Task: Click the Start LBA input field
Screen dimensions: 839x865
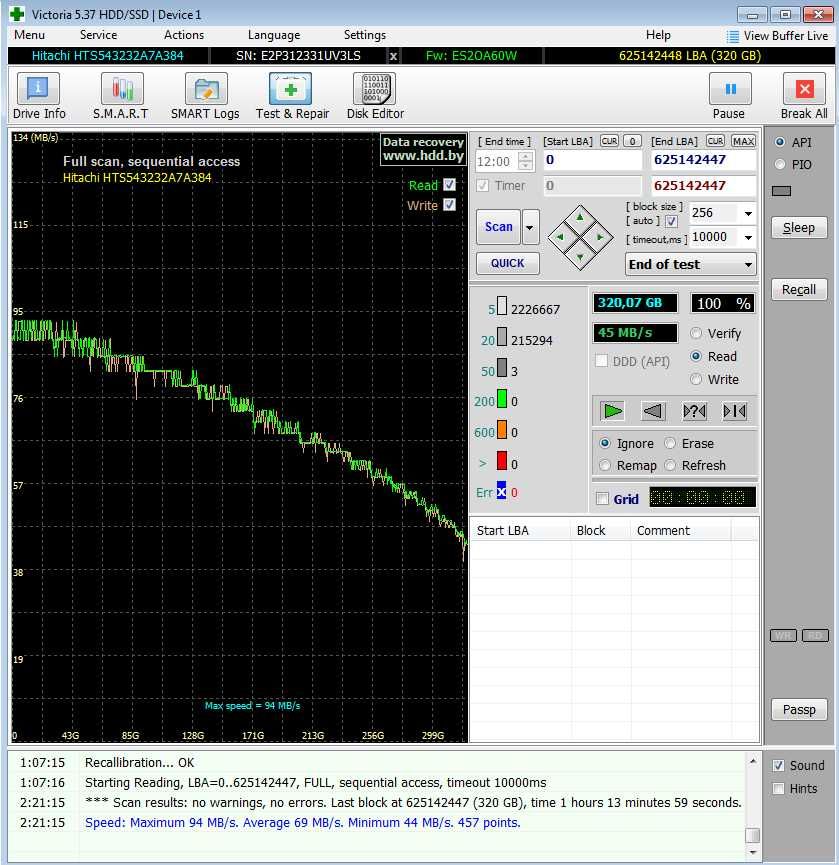Action: [592, 160]
